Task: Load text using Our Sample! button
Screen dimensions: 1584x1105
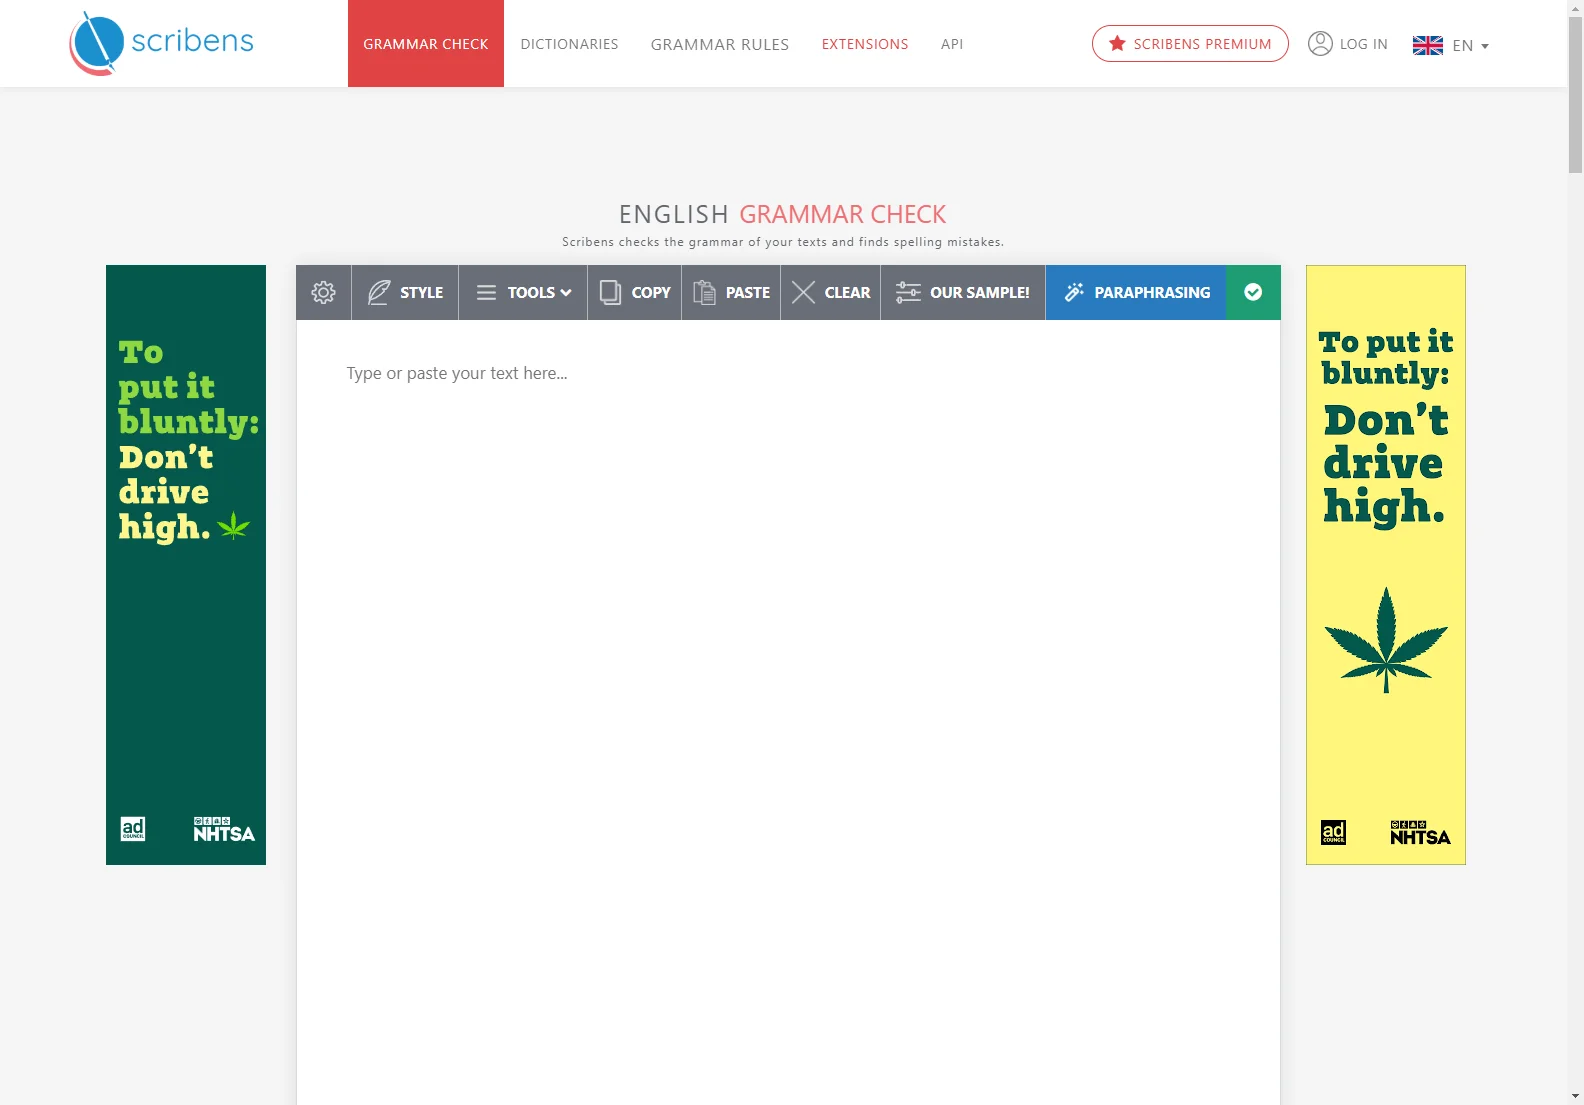Action: tap(963, 292)
